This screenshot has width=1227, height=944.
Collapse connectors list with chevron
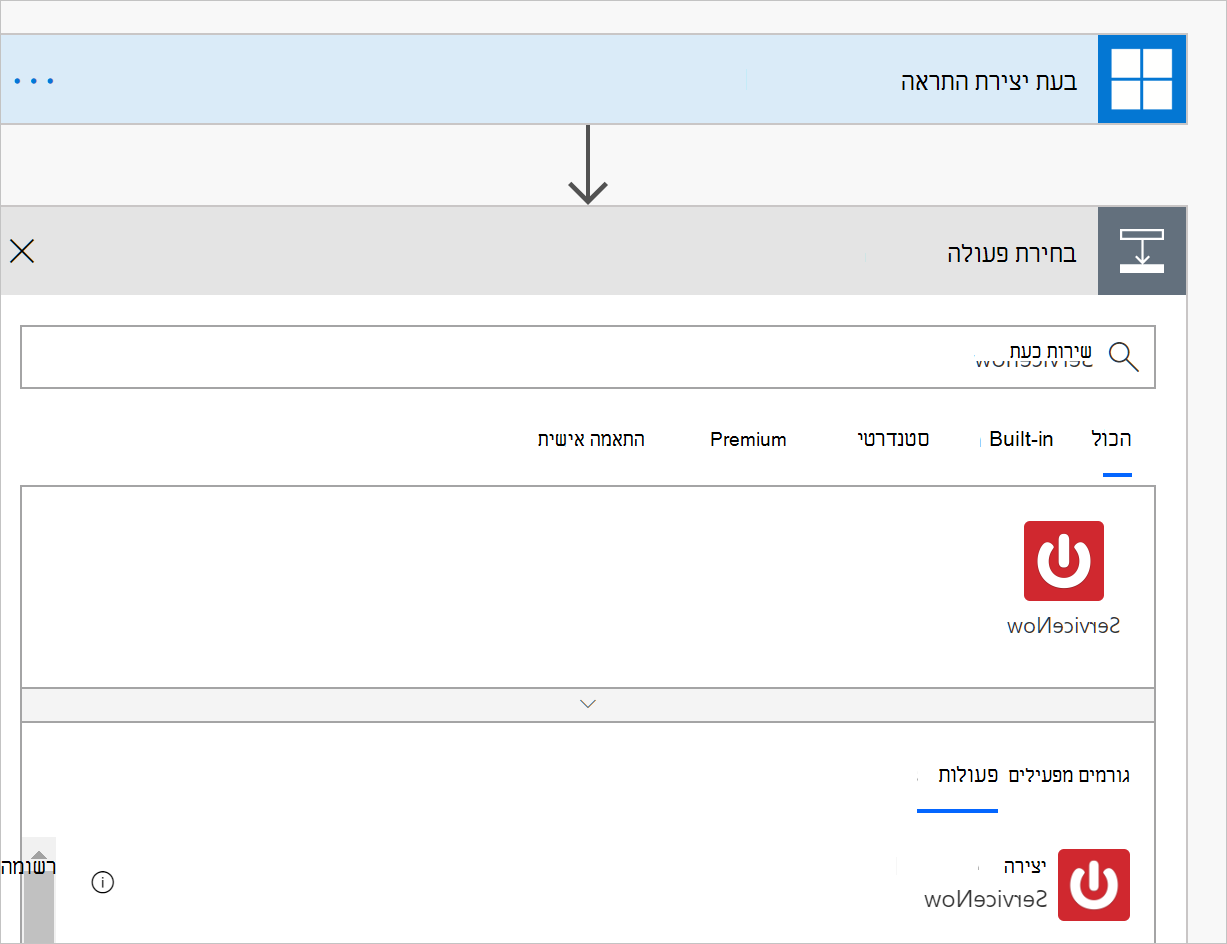coord(588,704)
